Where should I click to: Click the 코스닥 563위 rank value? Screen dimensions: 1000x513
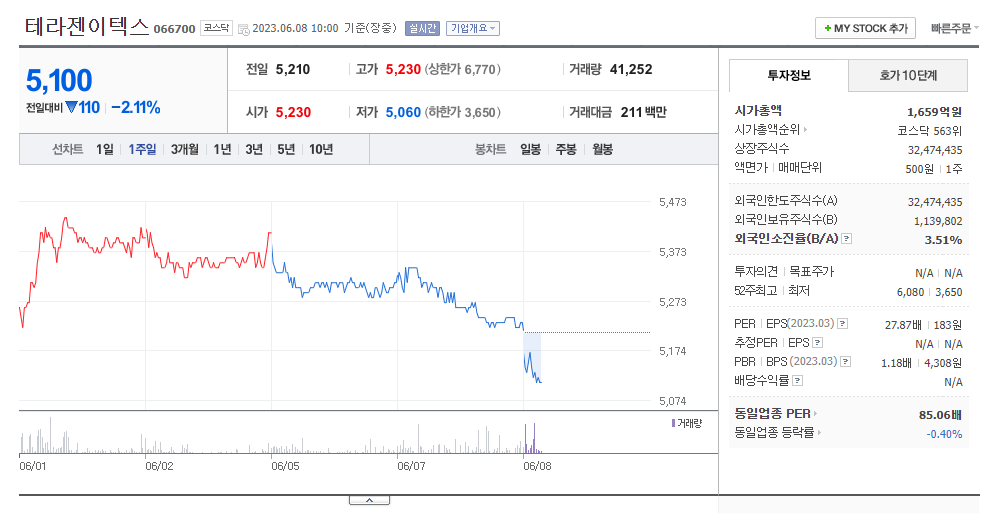(x=929, y=131)
